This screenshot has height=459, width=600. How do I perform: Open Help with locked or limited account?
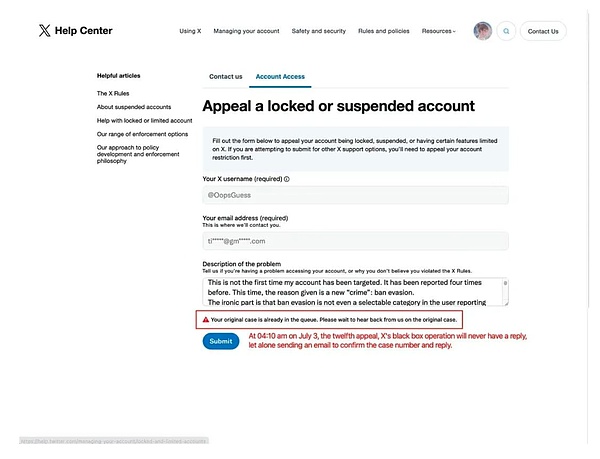[x=144, y=120]
